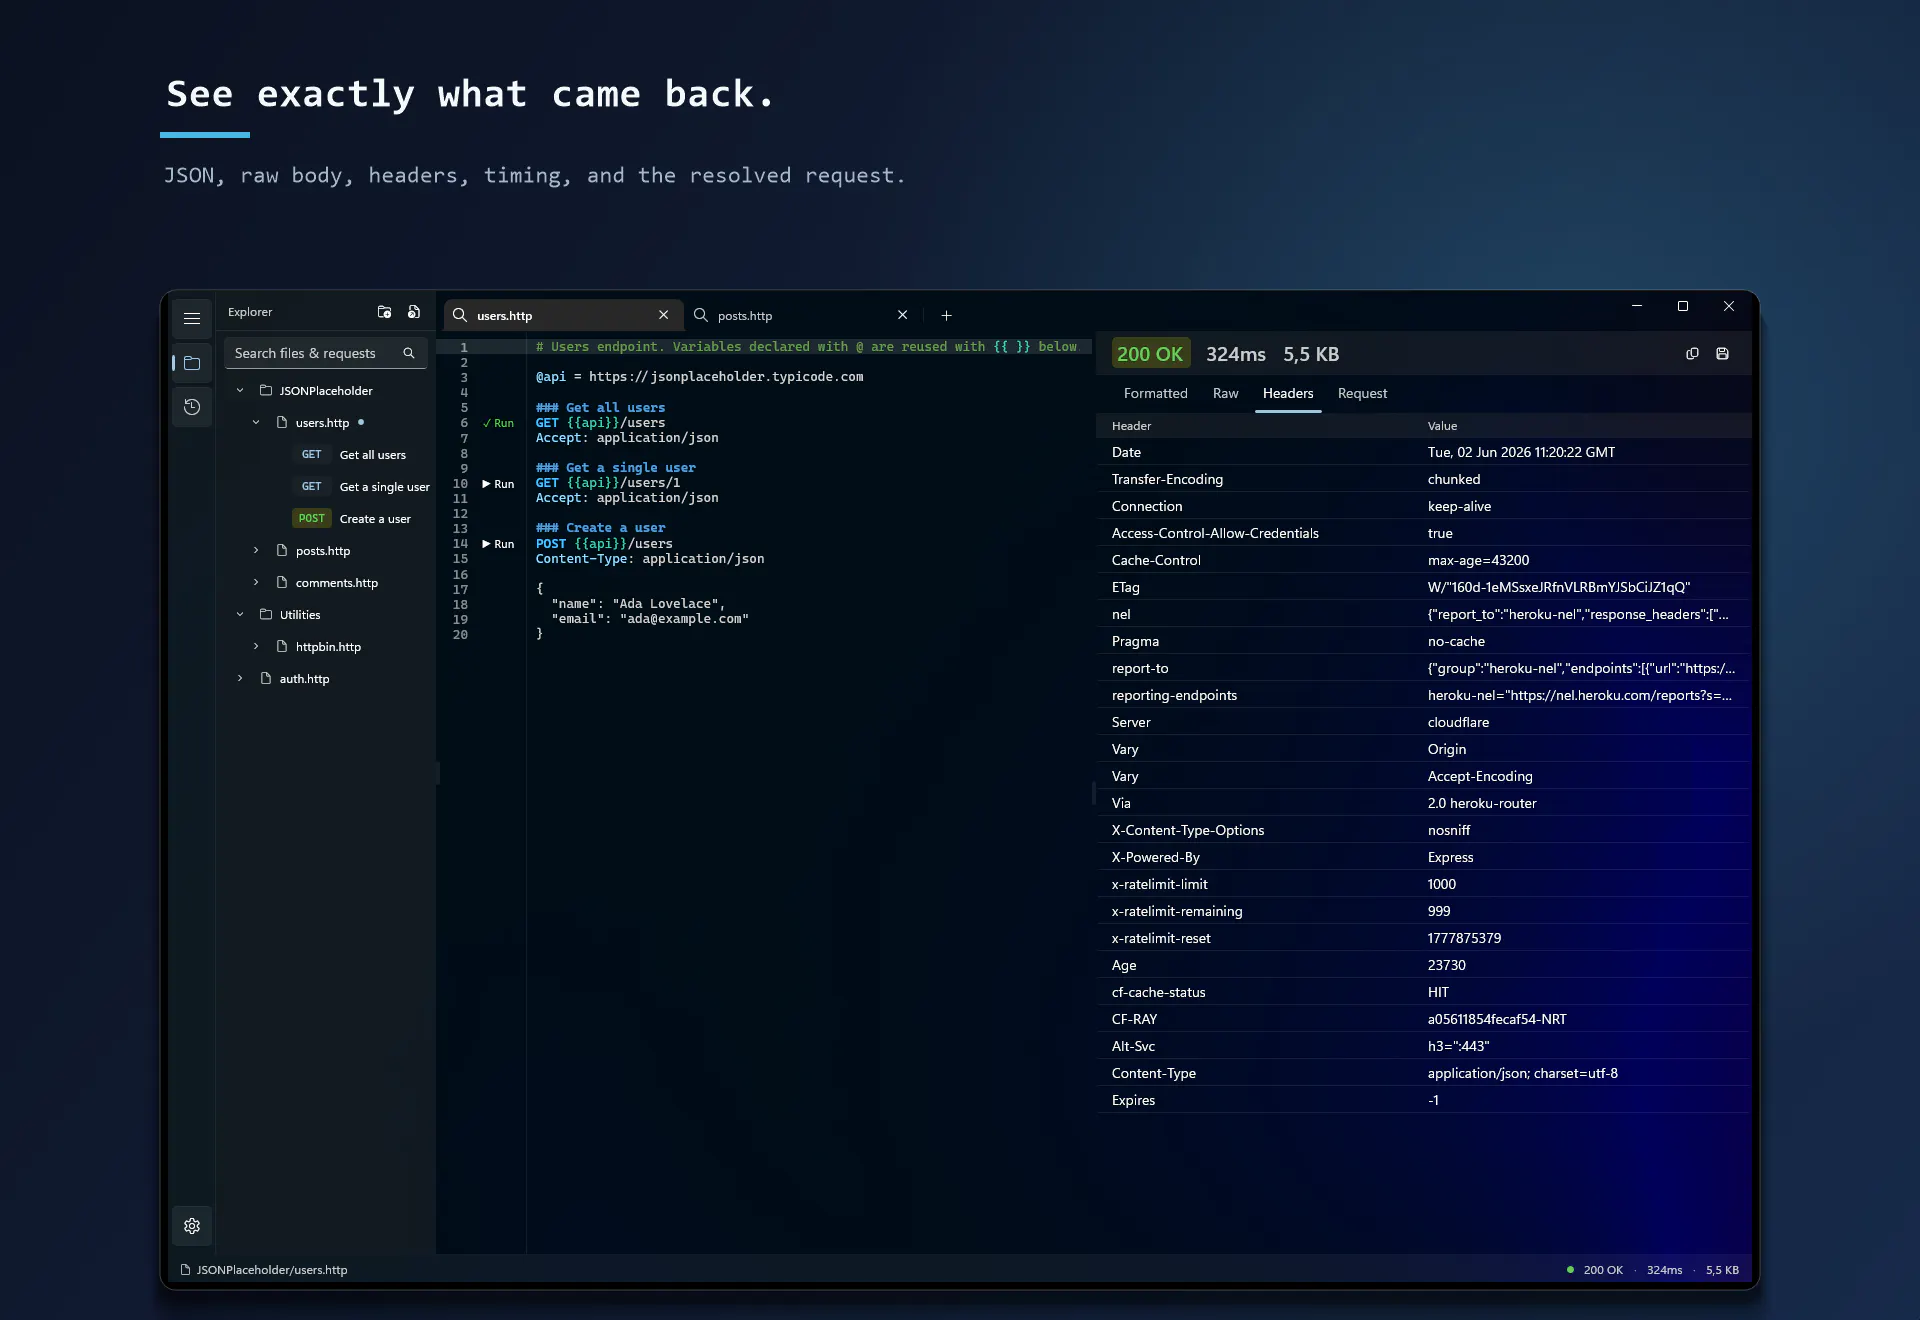This screenshot has width=1920, height=1320.
Task: Expand the httpbin.http file
Action: click(x=256, y=647)
